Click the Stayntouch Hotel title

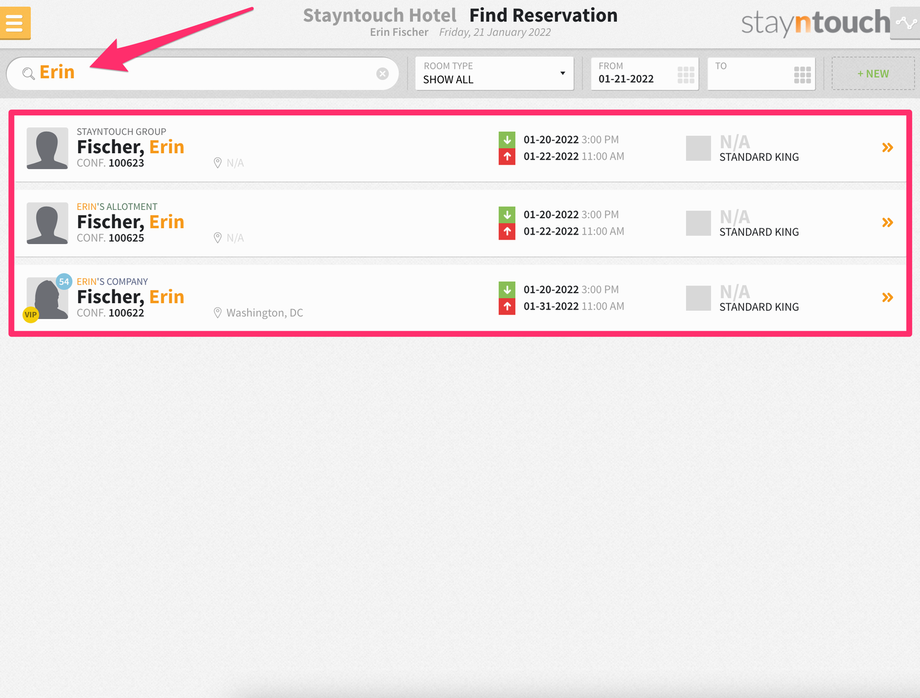379,15
